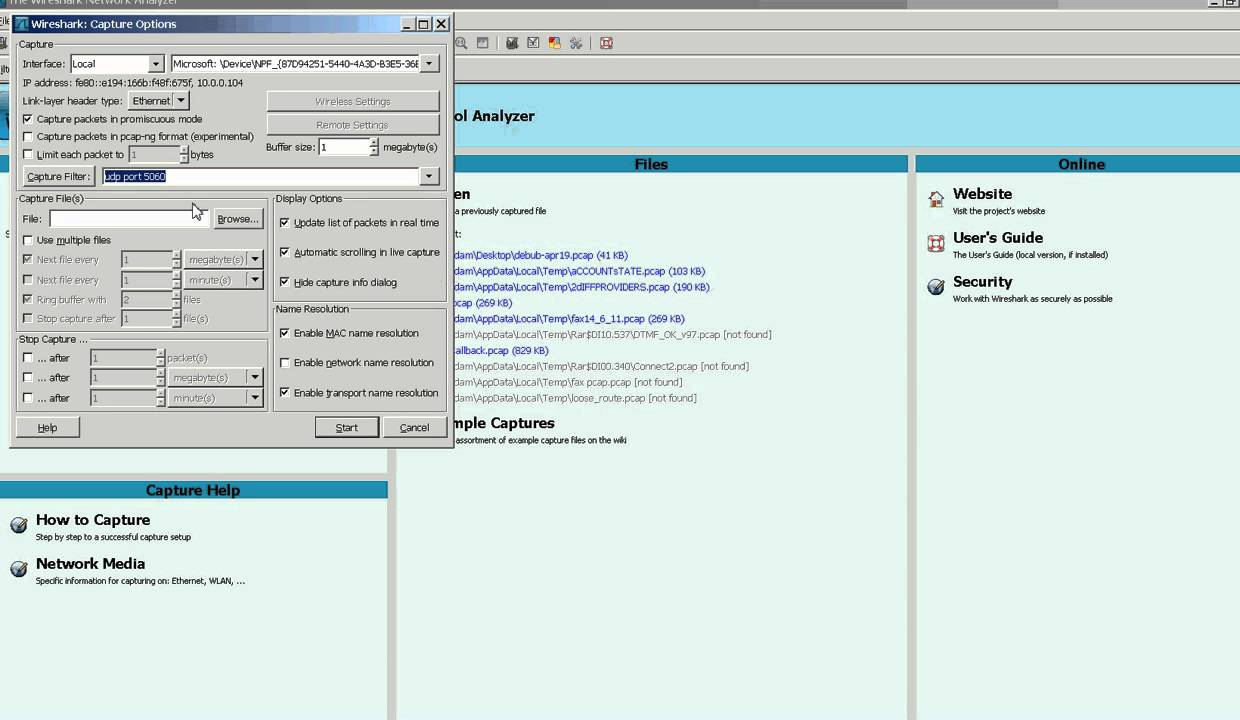Click the Website house icon
Screen dimensions: 1240x720
(x=936, y=199)
